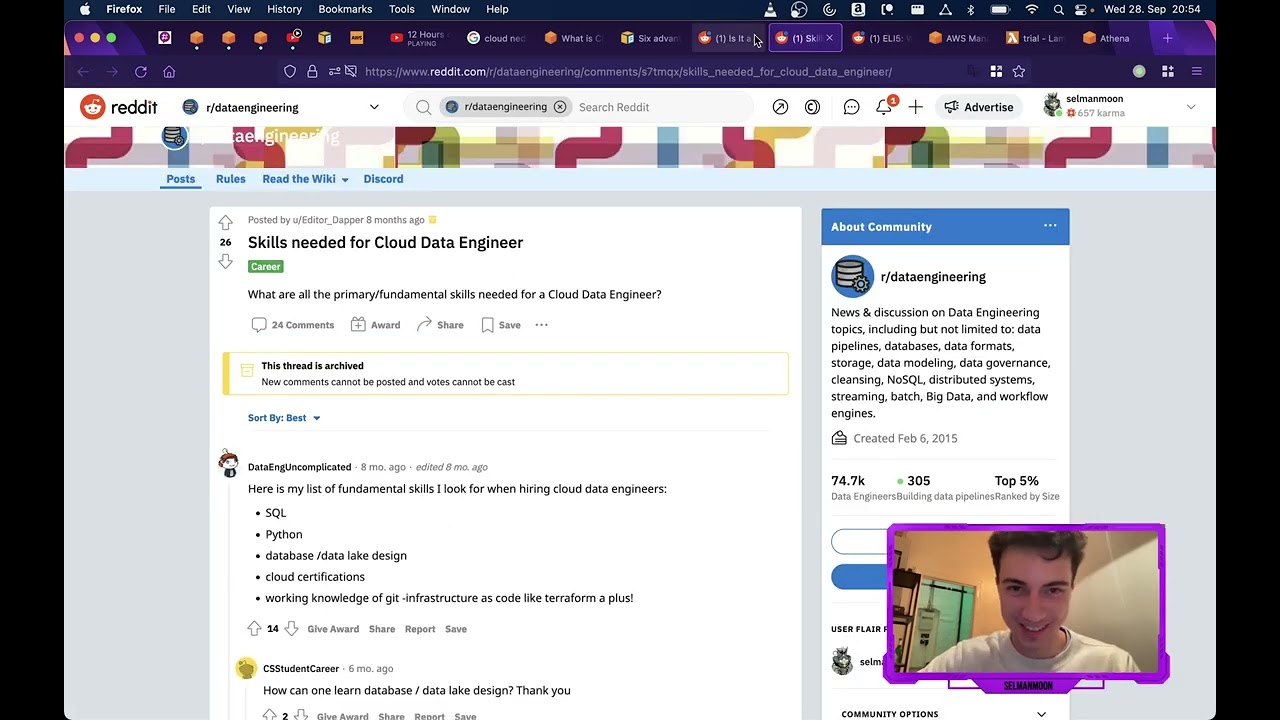Bookmark this page with star icon

(x=1019, y=72)
